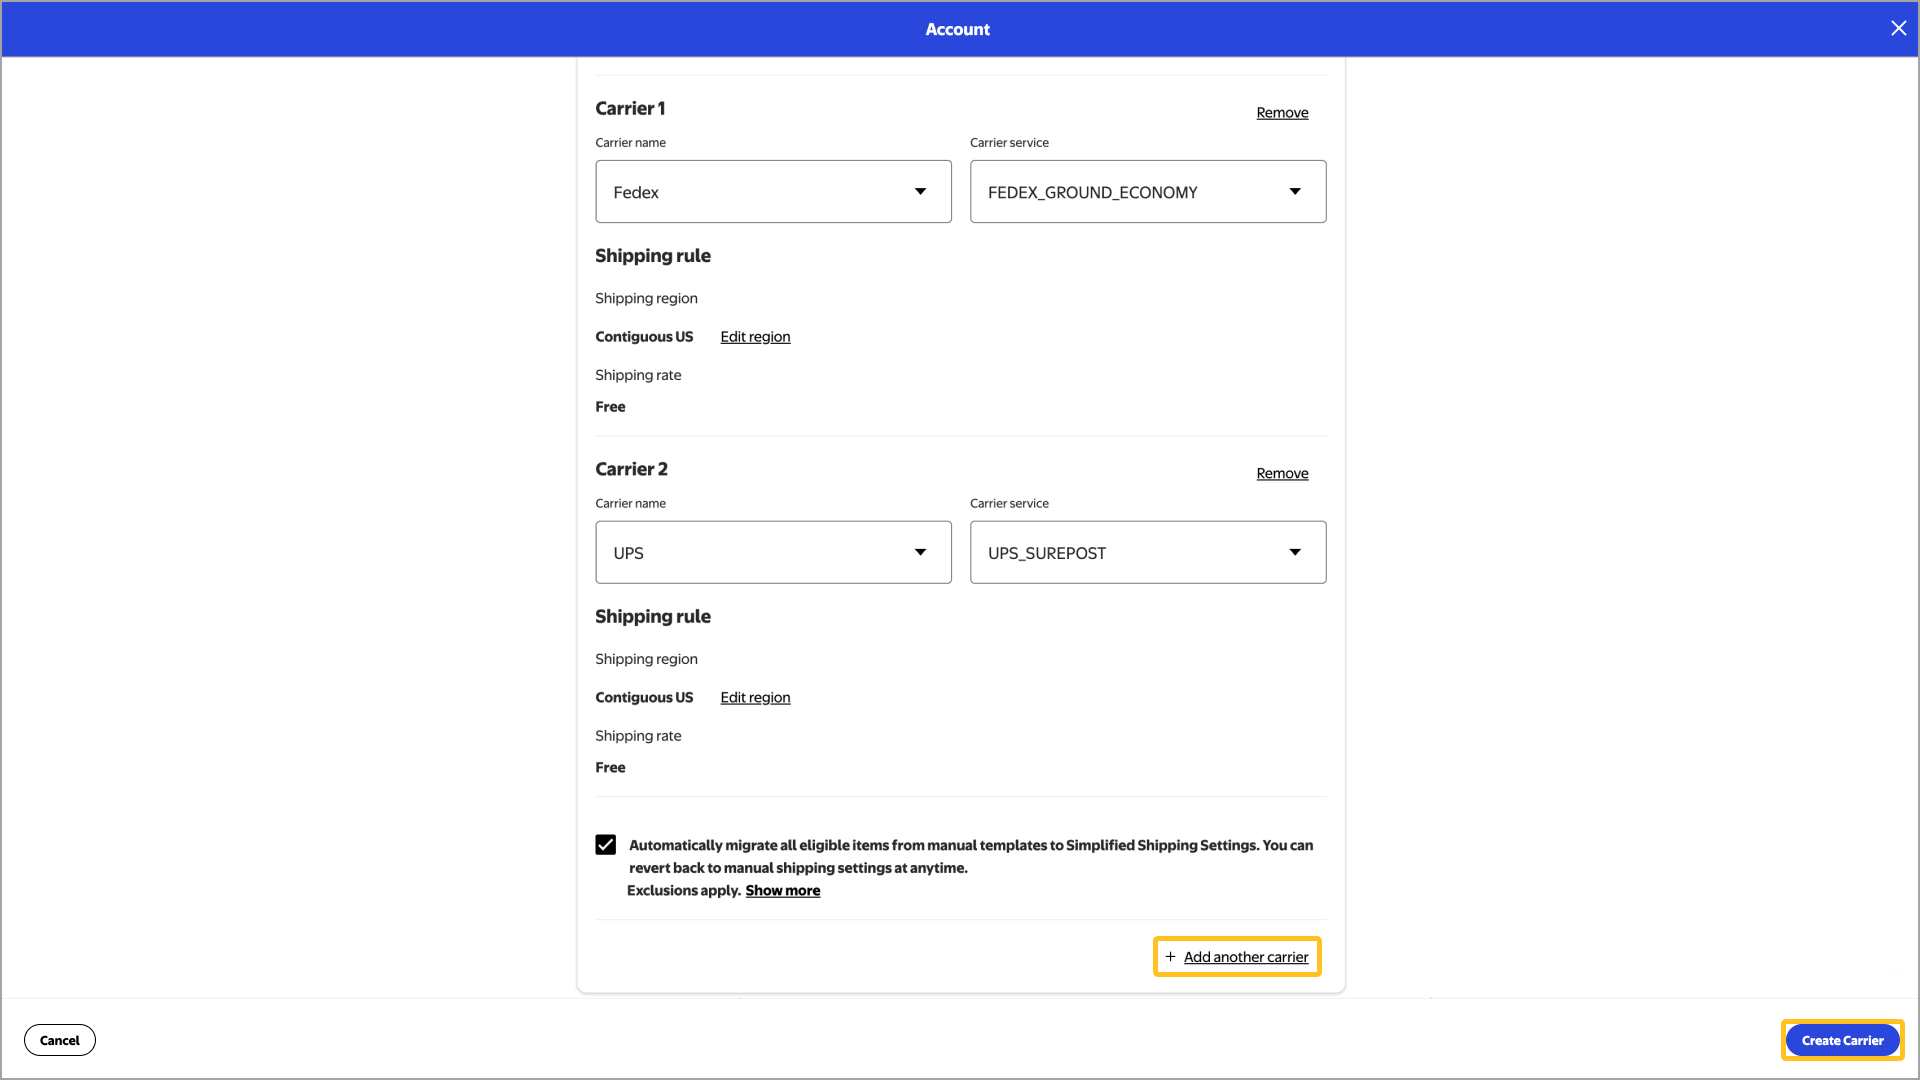This screenshot has width=1920, height=1080.
Task: Click Contiguous US under Carrier 1
Action: pos(644,337)
